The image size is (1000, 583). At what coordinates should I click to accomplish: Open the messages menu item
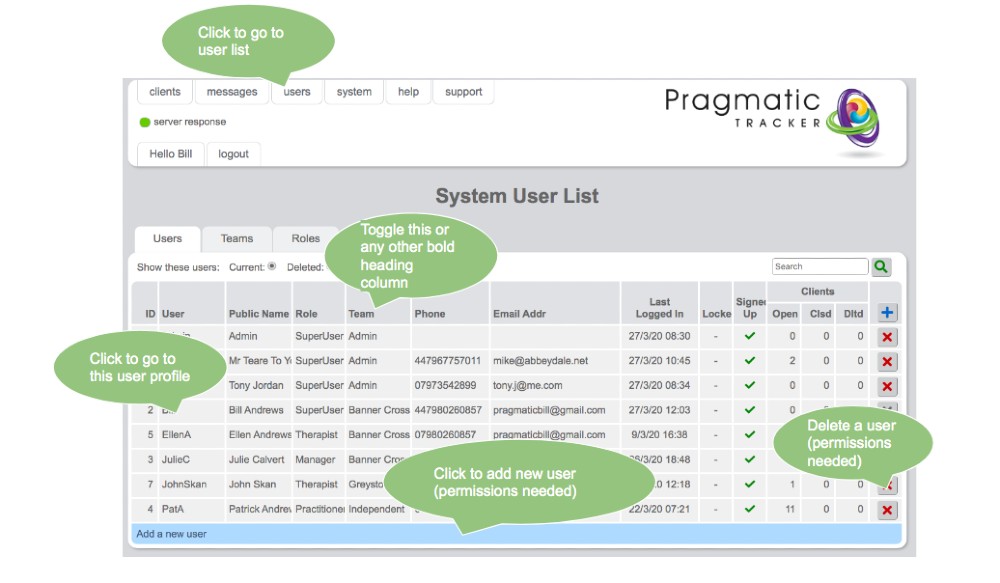point(232,92)
